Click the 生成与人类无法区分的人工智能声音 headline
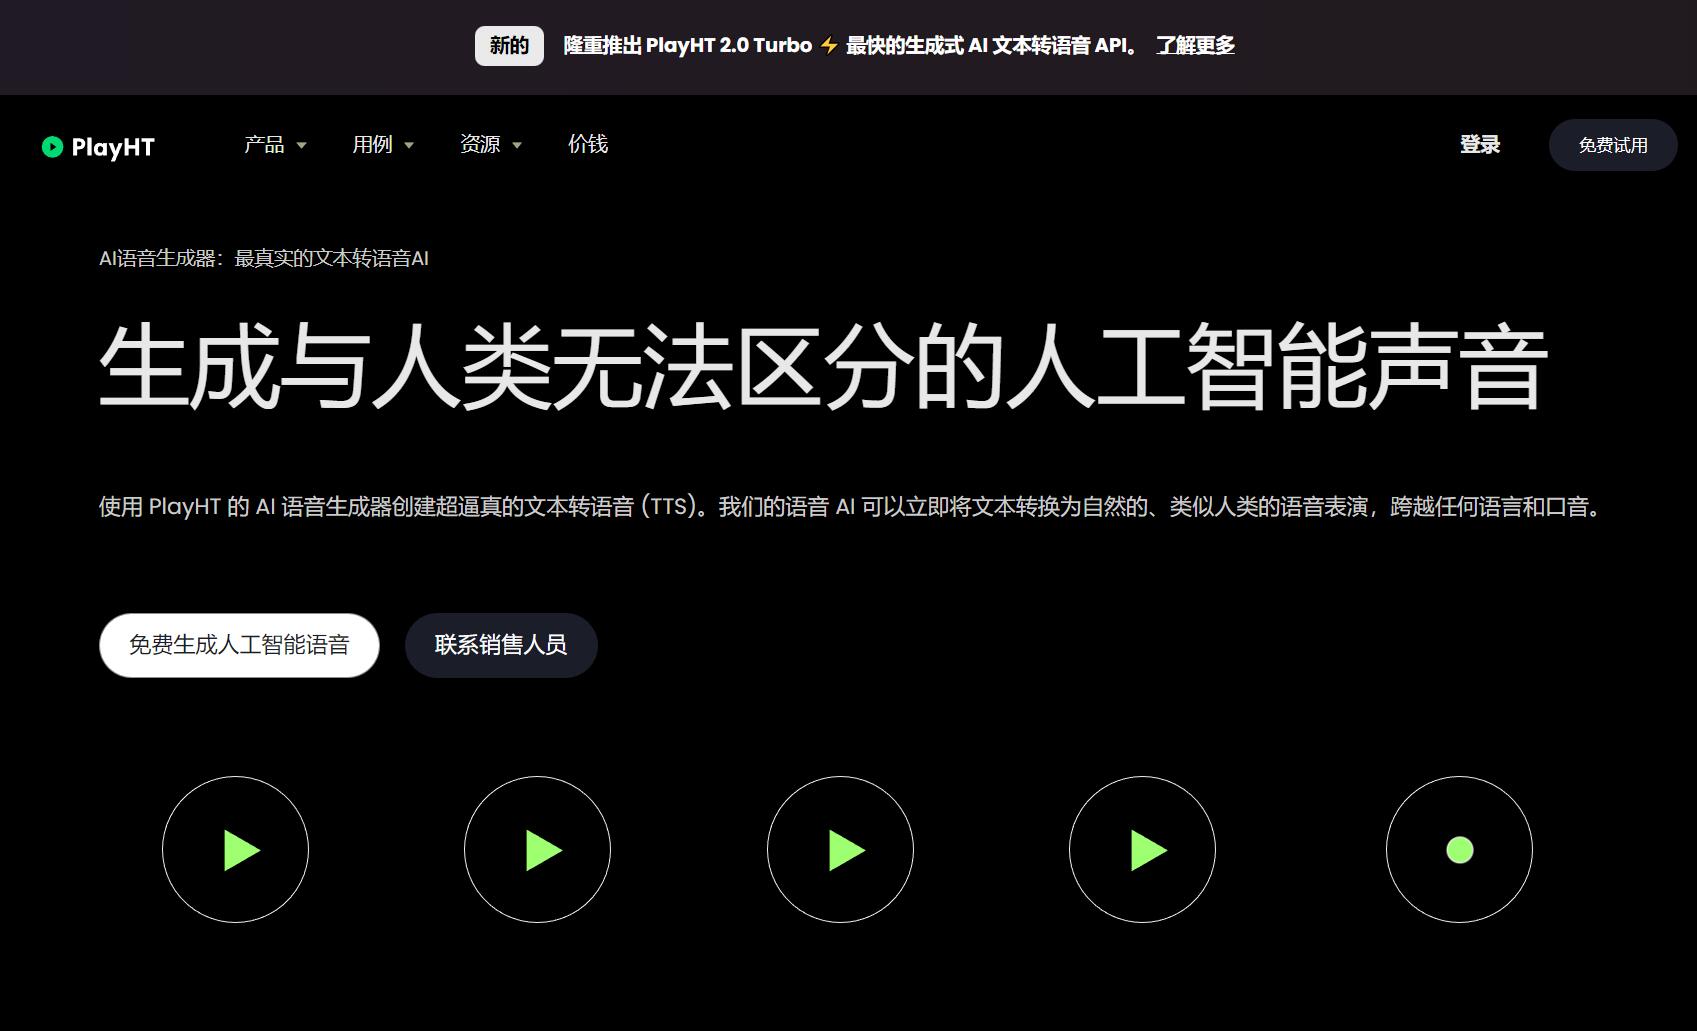 (x=823, y=366)
